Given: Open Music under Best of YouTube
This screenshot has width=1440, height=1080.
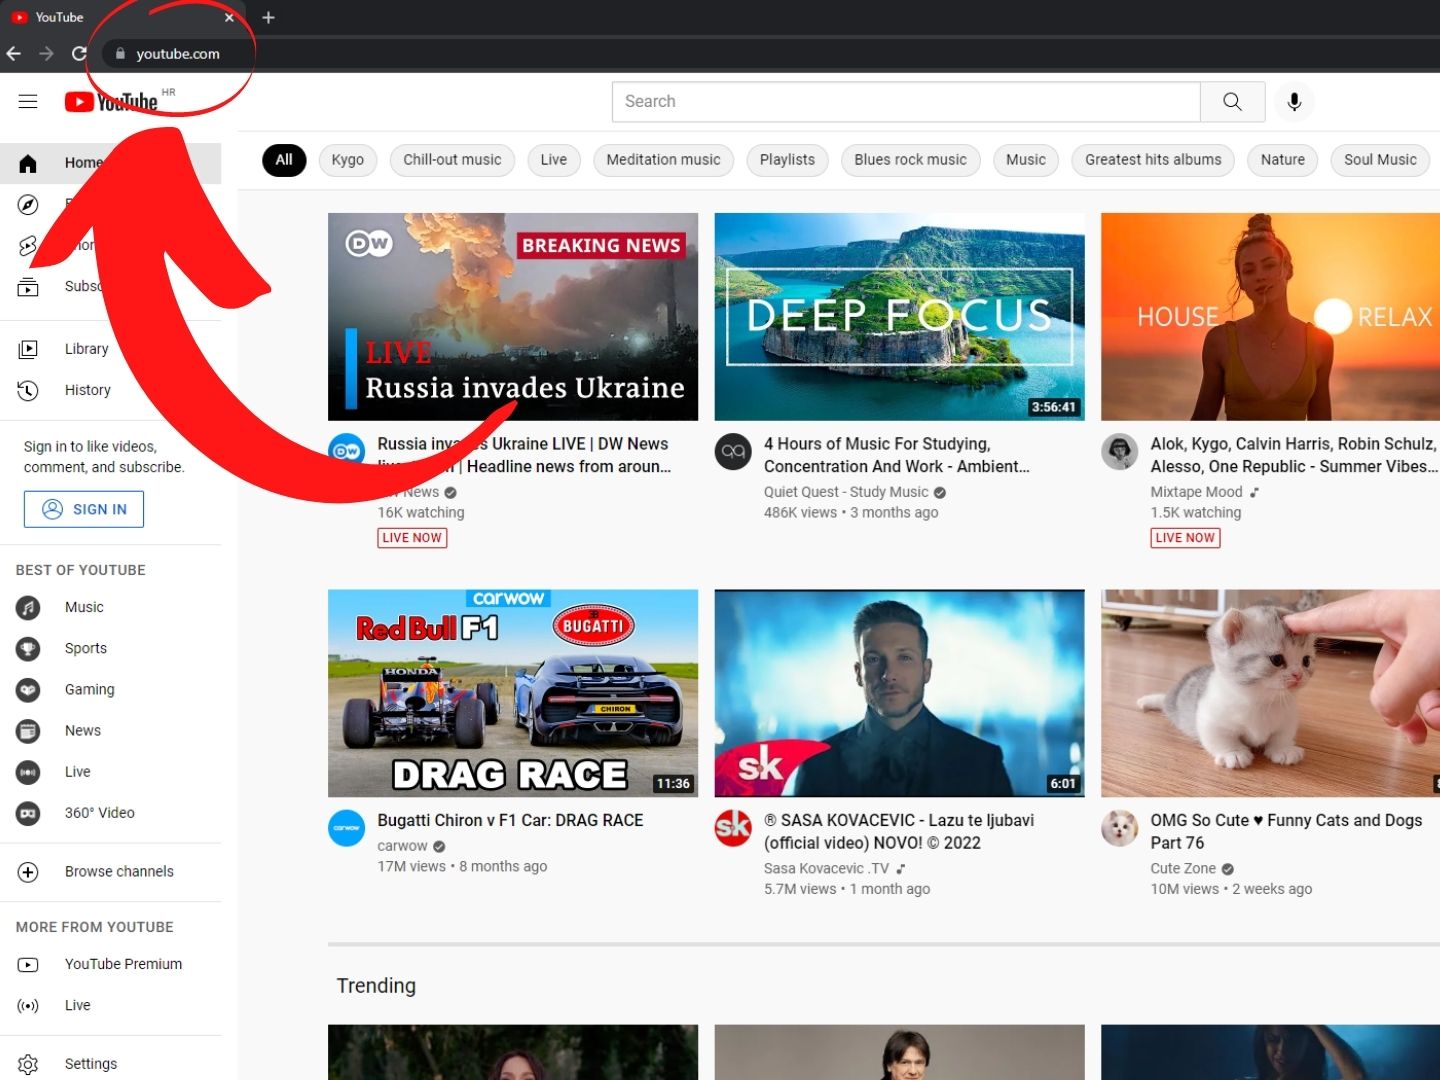Looking at the screenshot, I should [110, 607].
